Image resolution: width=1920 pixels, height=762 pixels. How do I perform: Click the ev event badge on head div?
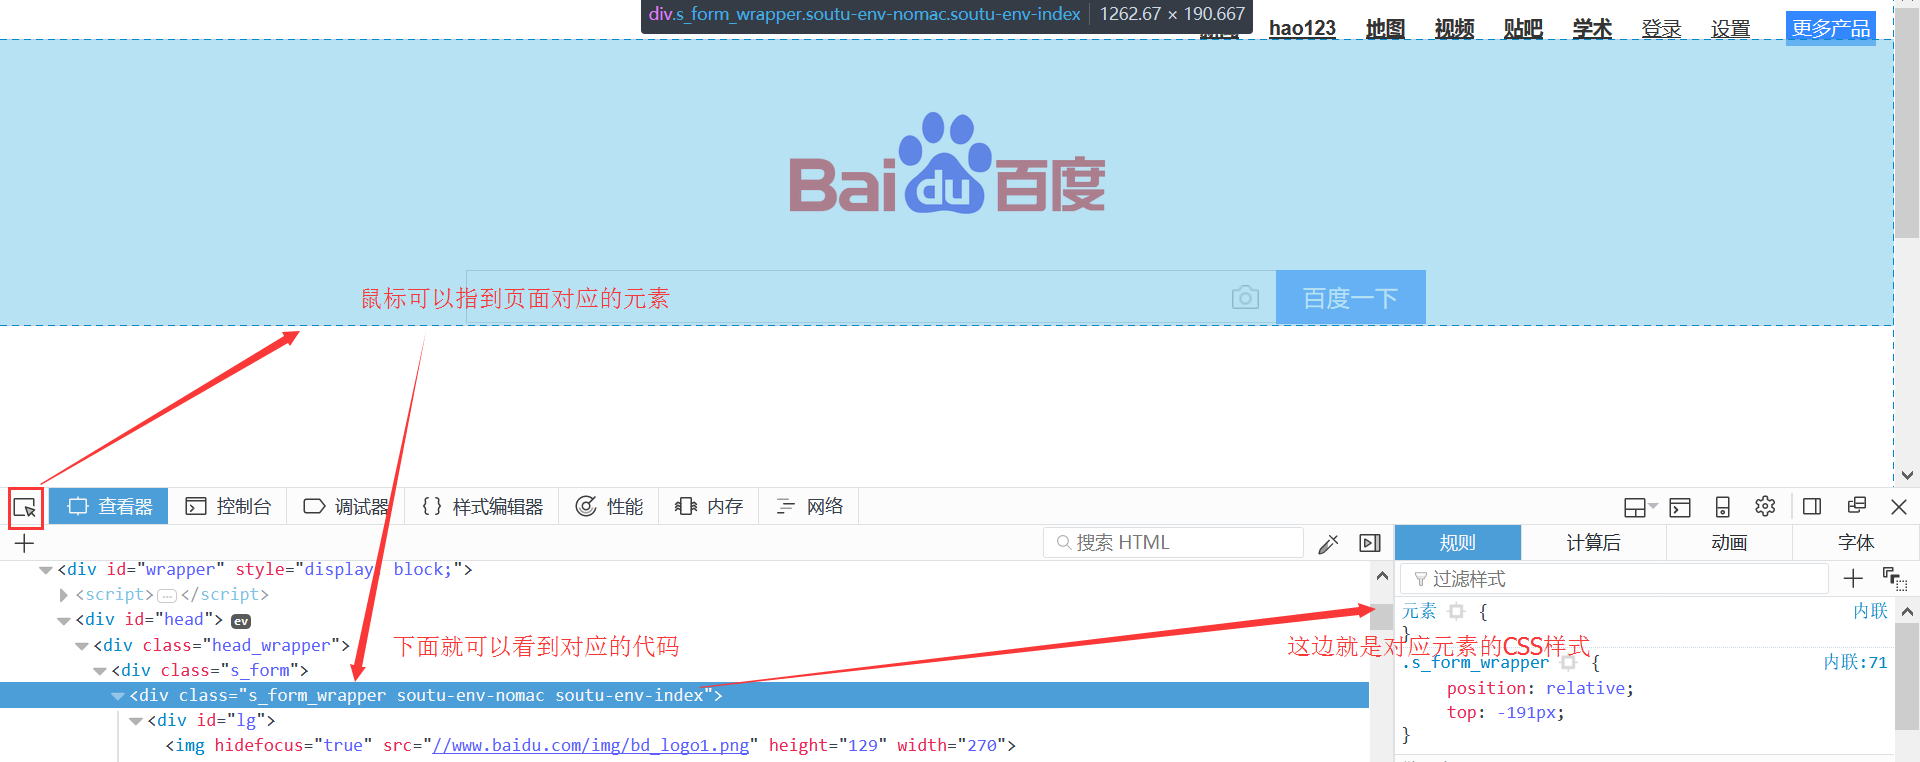tap(241, 621)
